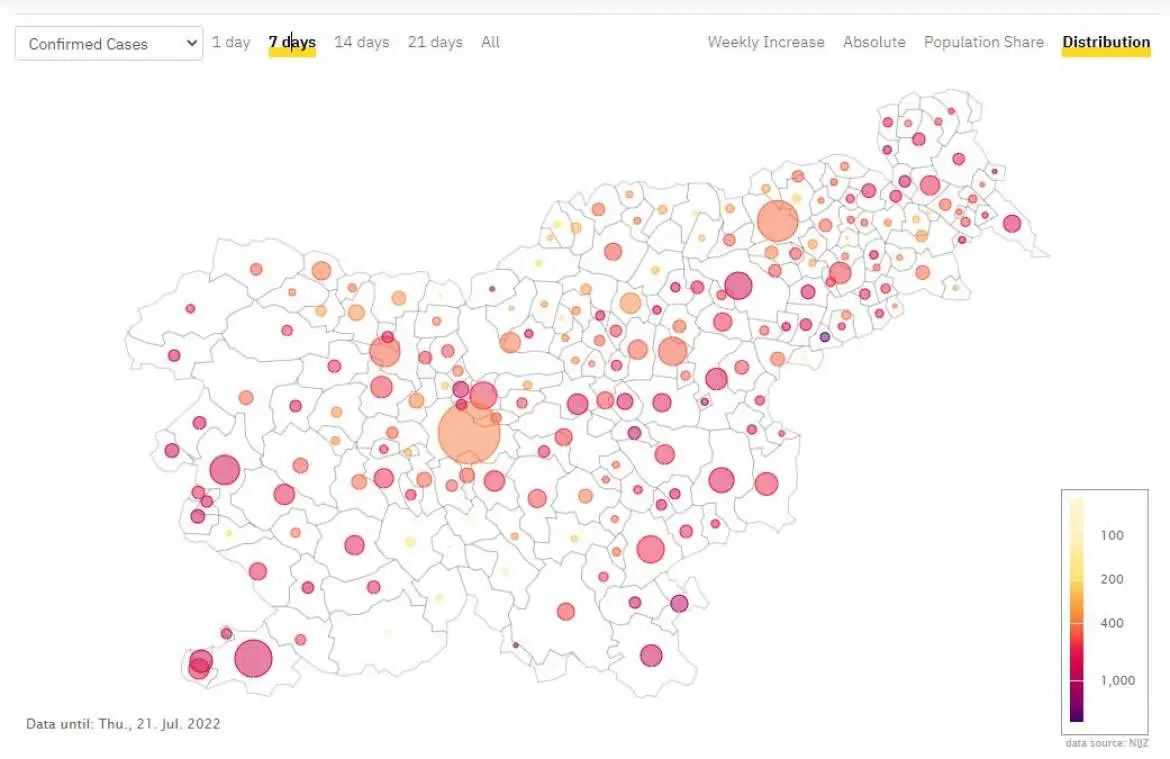Click the data source NIJZ text

[x=1107, y=743]
